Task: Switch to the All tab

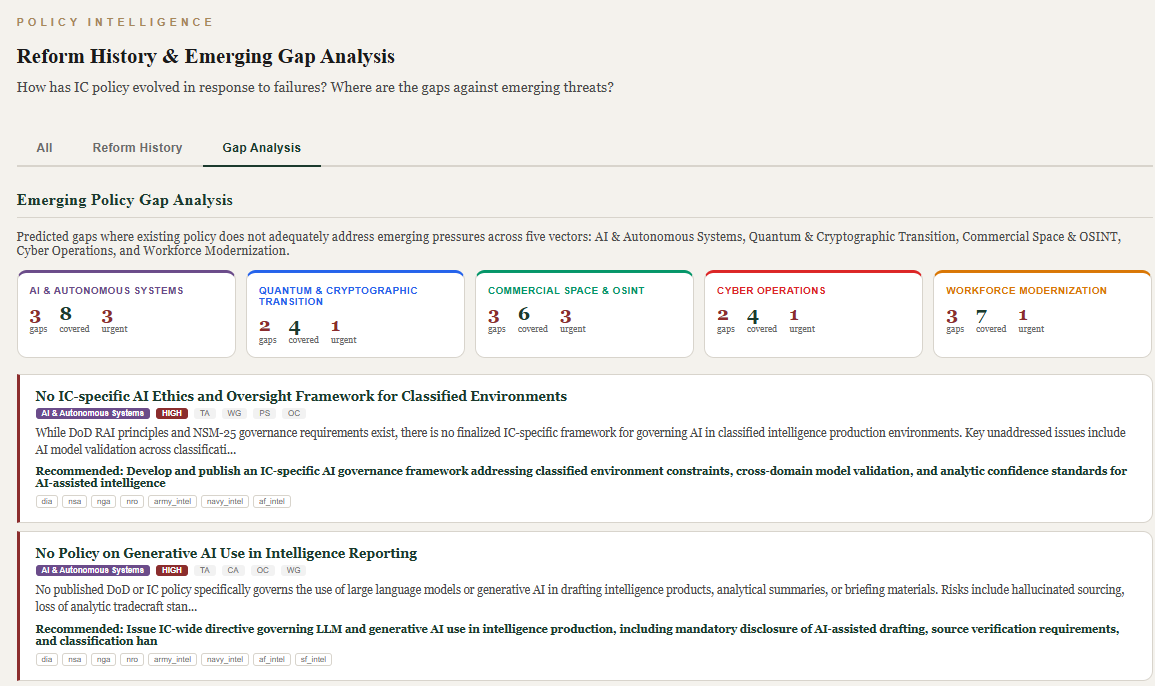Action: [x=44, y=148]
